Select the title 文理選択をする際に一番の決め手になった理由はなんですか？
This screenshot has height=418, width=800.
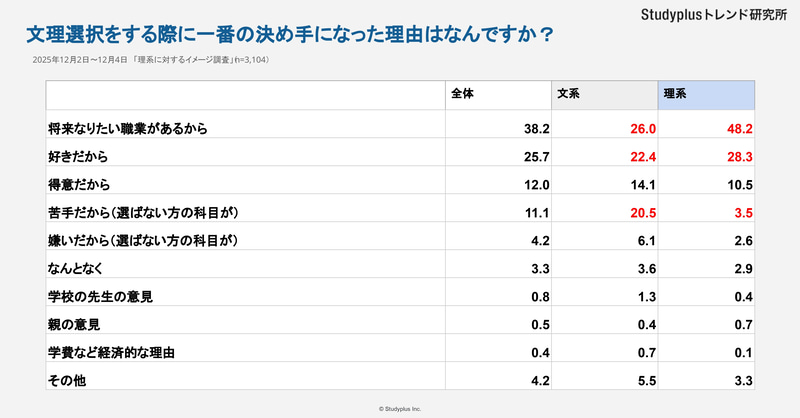[x=289, y=35]
